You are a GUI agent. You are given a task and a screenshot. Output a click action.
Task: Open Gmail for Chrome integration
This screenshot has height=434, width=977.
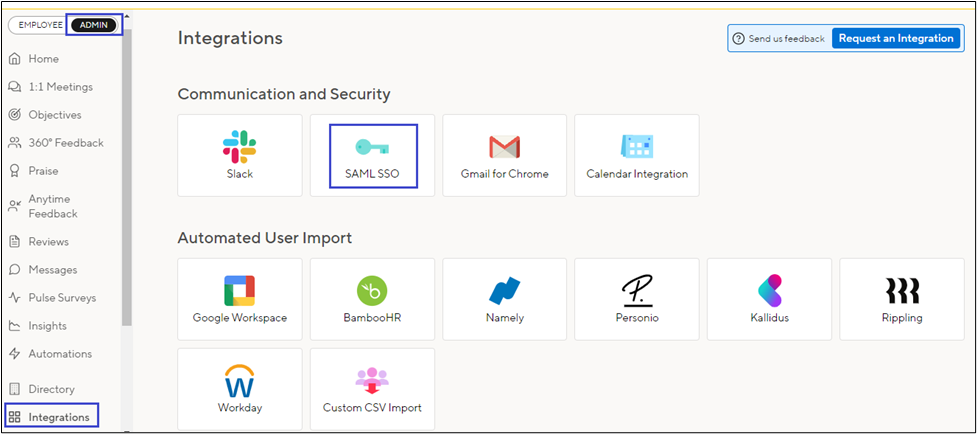coord(504,154)
